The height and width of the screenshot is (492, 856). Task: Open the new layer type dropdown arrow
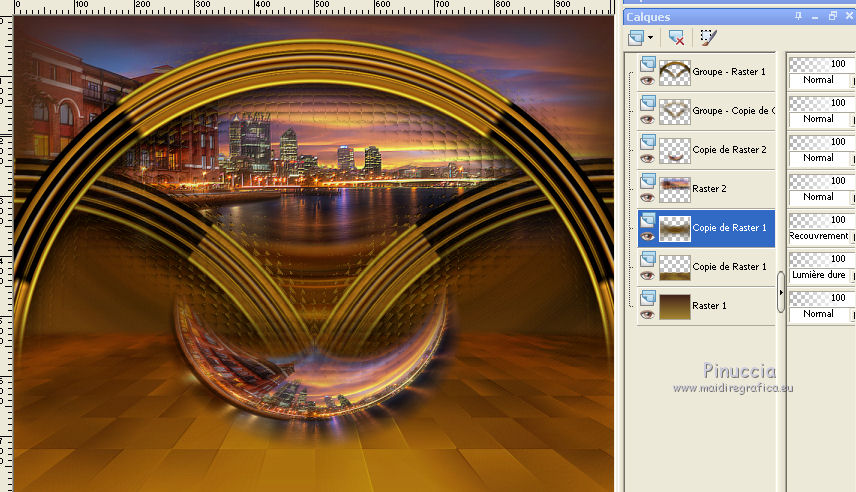(650, 38)
